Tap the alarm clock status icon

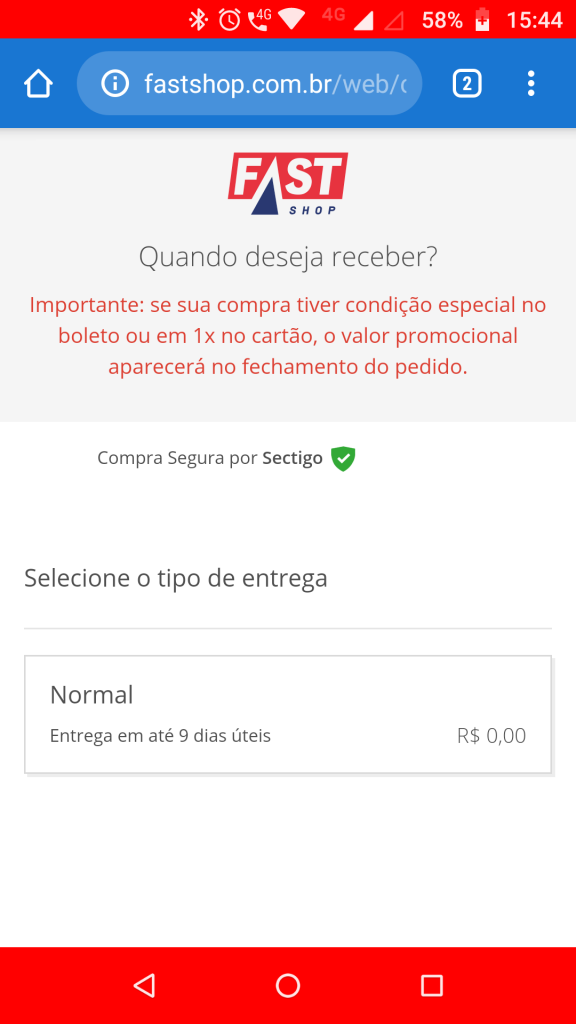click(x=229, y=20)
